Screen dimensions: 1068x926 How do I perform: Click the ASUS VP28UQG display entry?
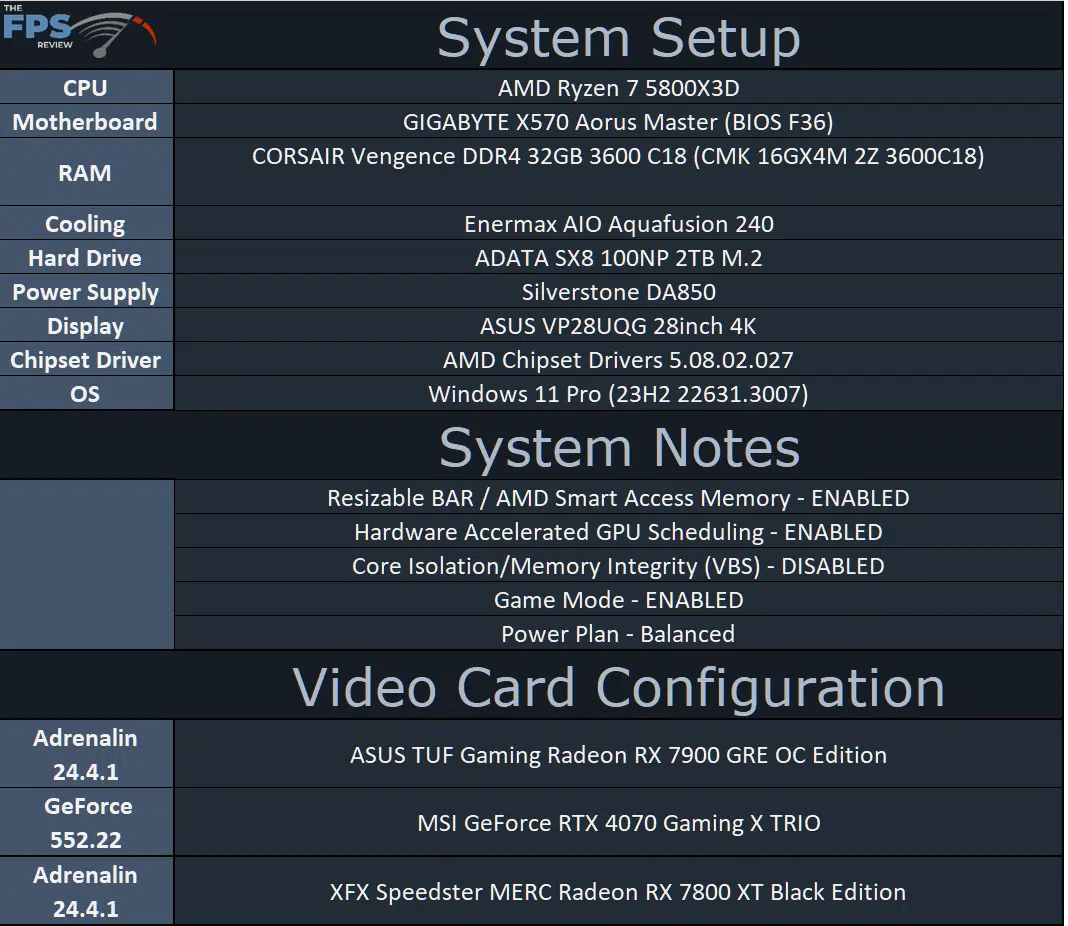[618, 326]
